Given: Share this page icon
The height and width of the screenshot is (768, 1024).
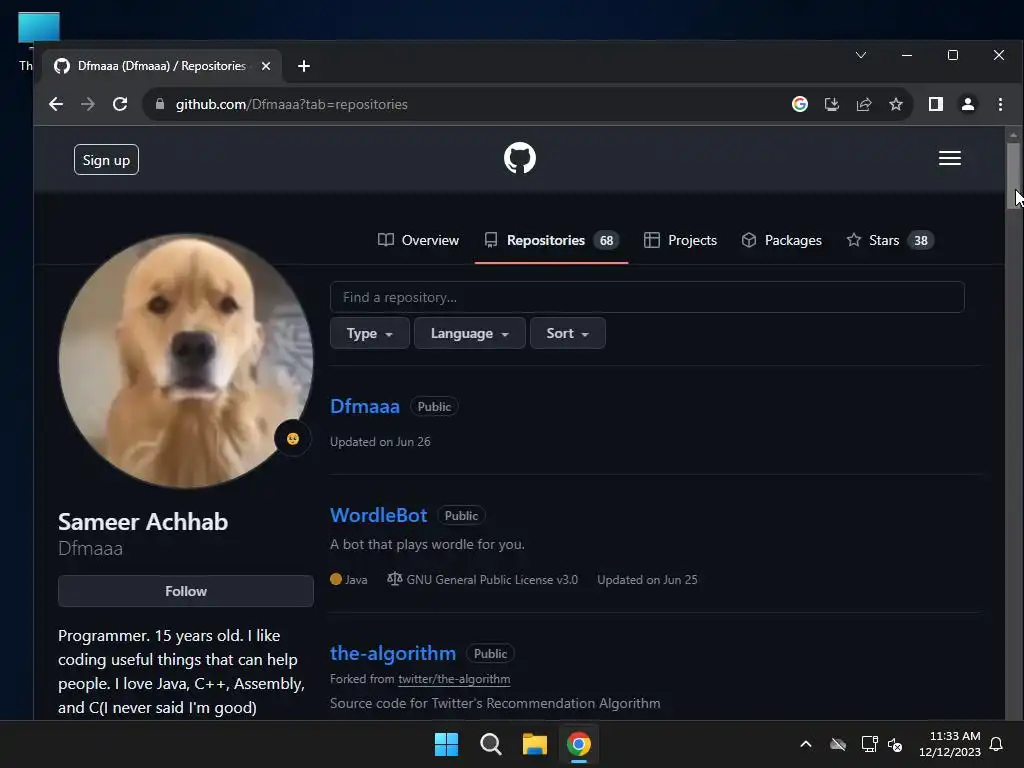Looking at the screenshot, I should pos(864,104).
